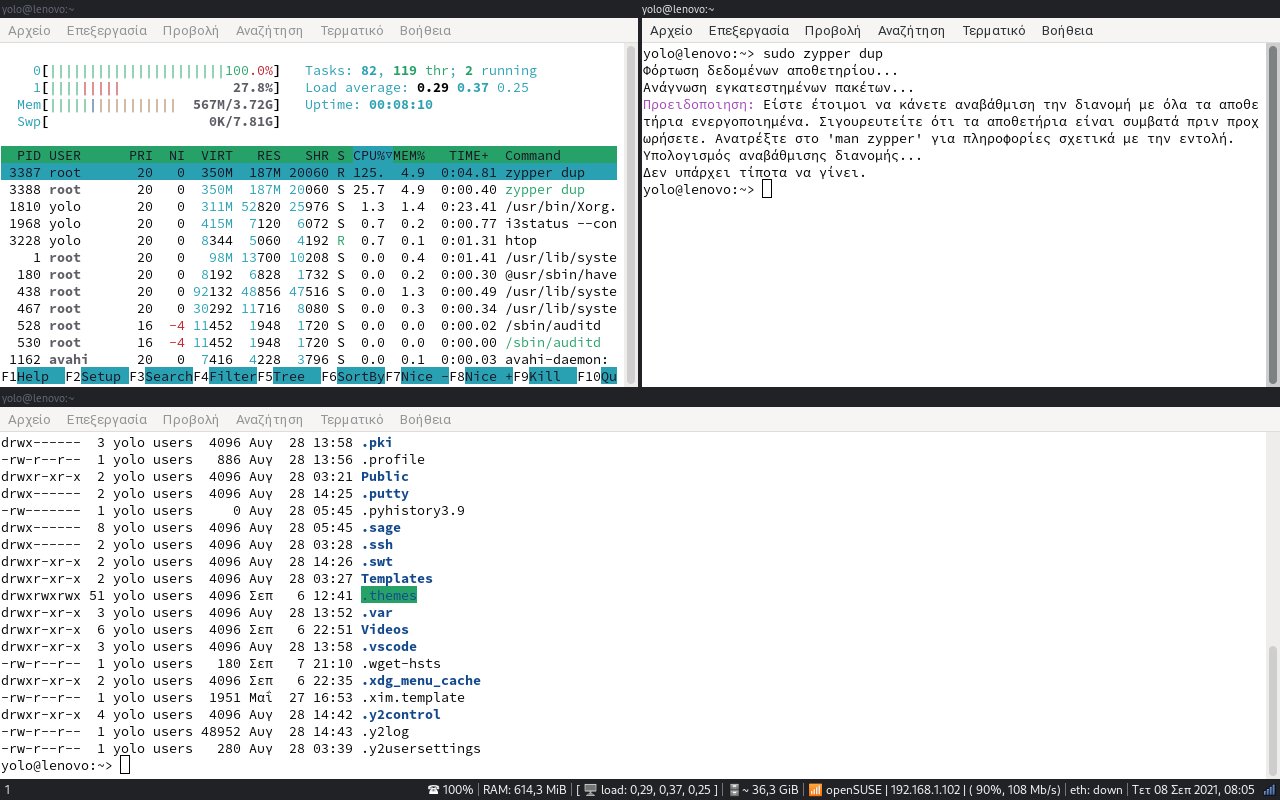1280x800 pixels.
Task: Sort htop by the RES column header
Action: pos(269,155)
